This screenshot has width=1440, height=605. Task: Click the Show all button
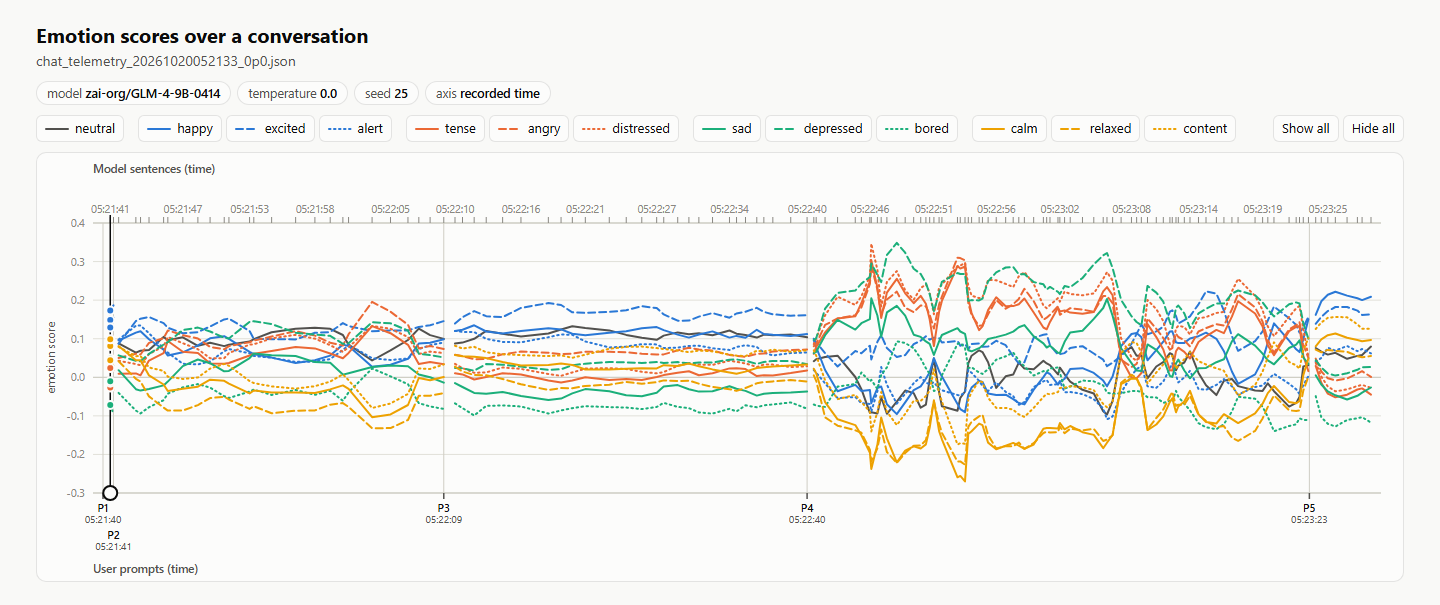1306,128
